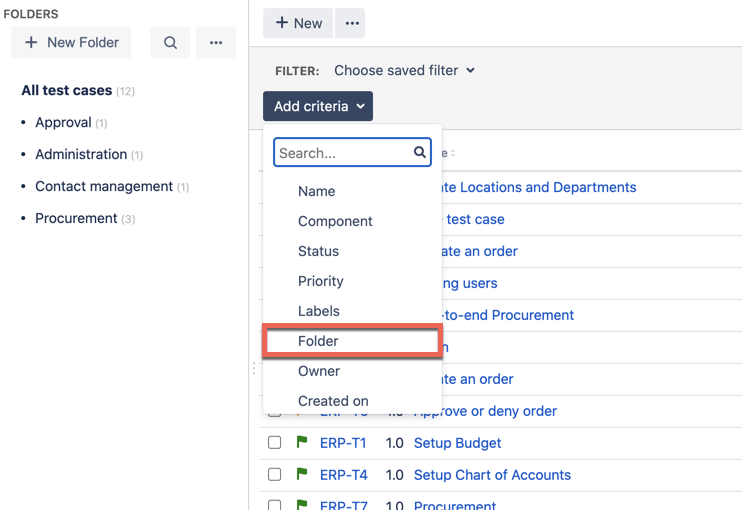Open the folders more options ellipsis

click(216, 43)
